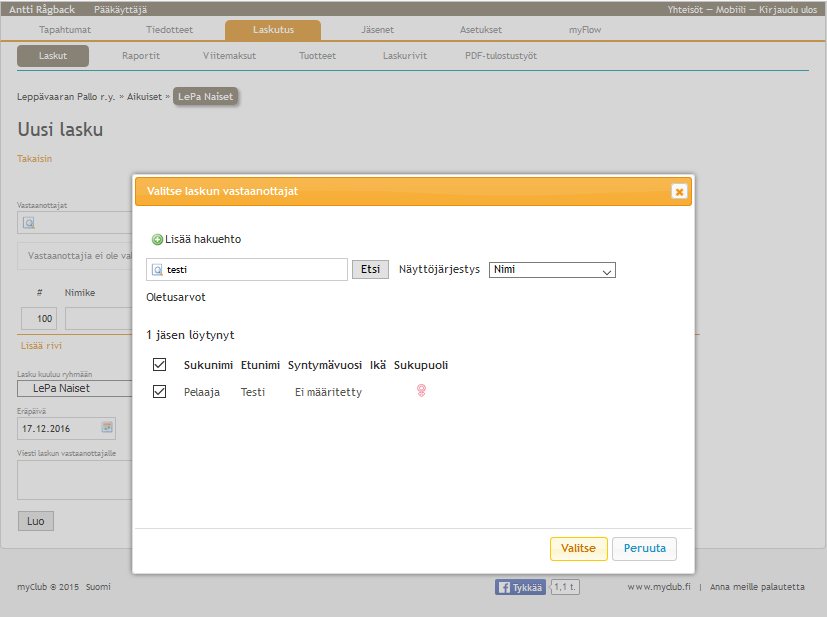Go to the Jäsenet tab

coord(377,30)
